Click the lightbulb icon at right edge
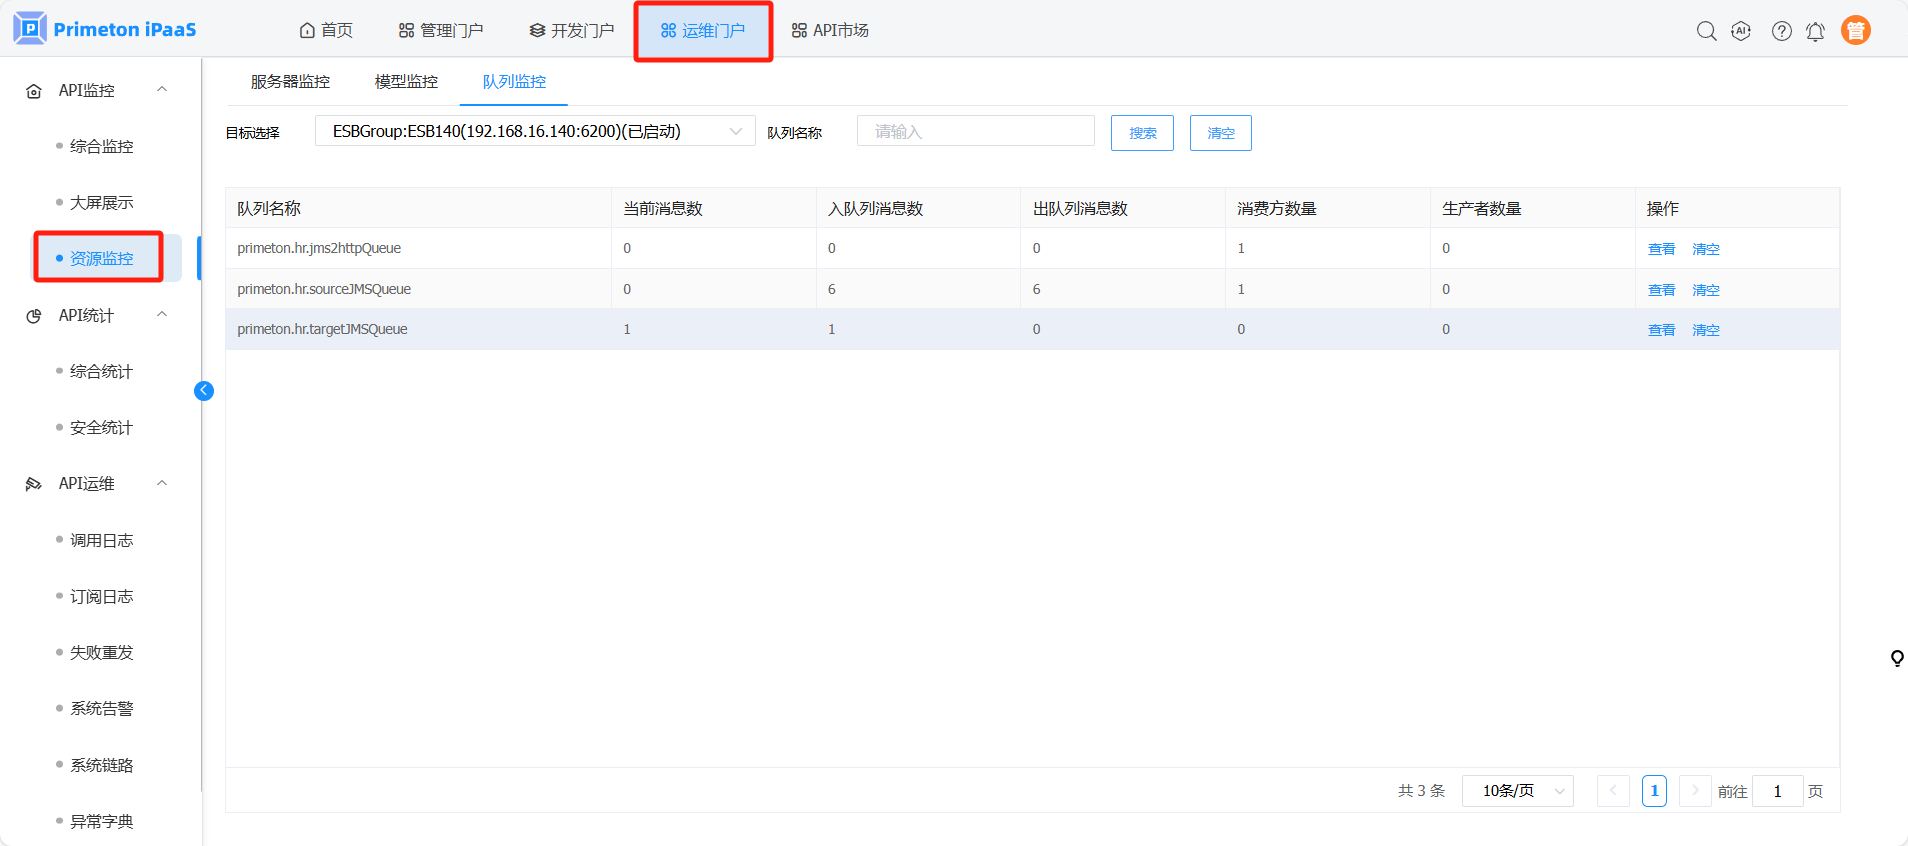1908x846 pixels. (x=1896, y=658)
